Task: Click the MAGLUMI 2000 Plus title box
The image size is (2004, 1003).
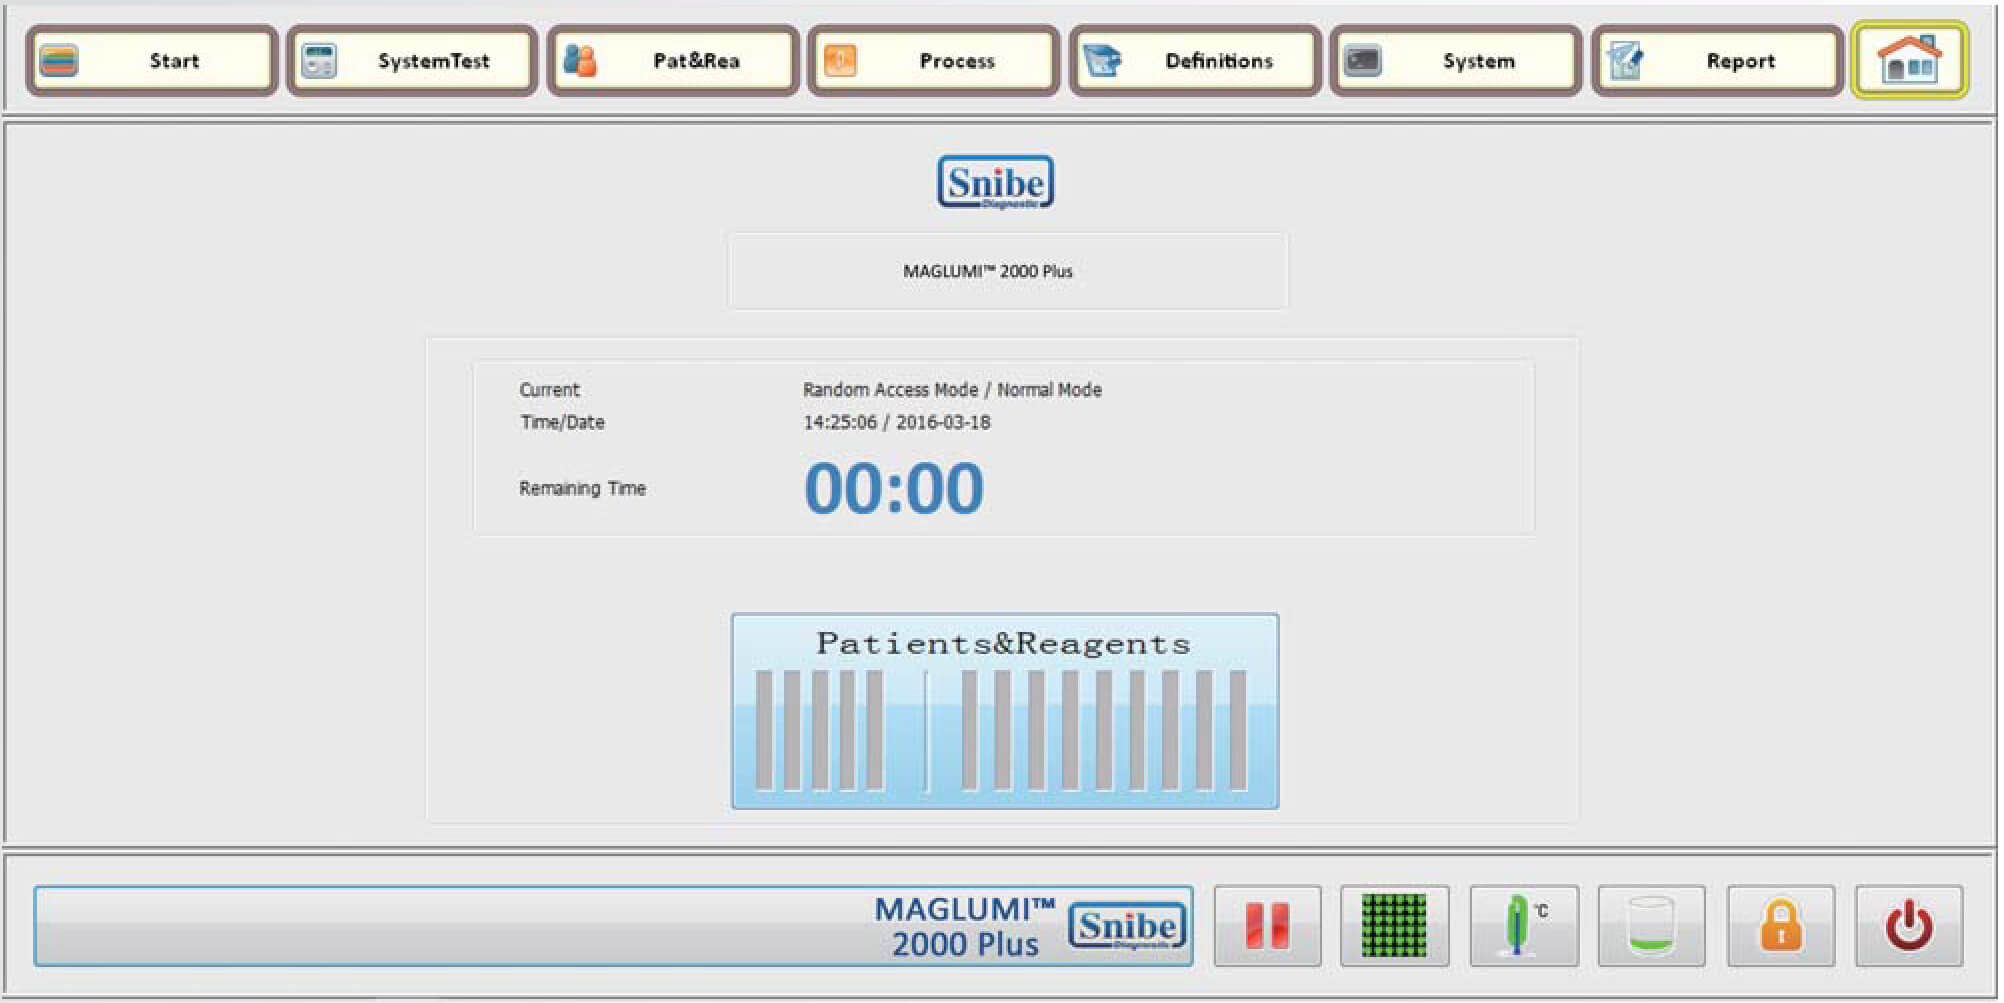Action: click(1008, 271)
